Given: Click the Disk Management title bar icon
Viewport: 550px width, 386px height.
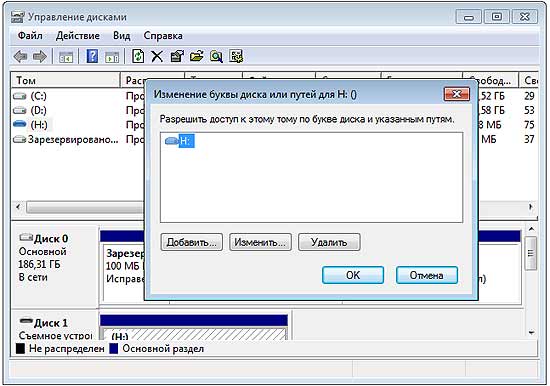Looking at the screenshot, I should pos(18,17).
